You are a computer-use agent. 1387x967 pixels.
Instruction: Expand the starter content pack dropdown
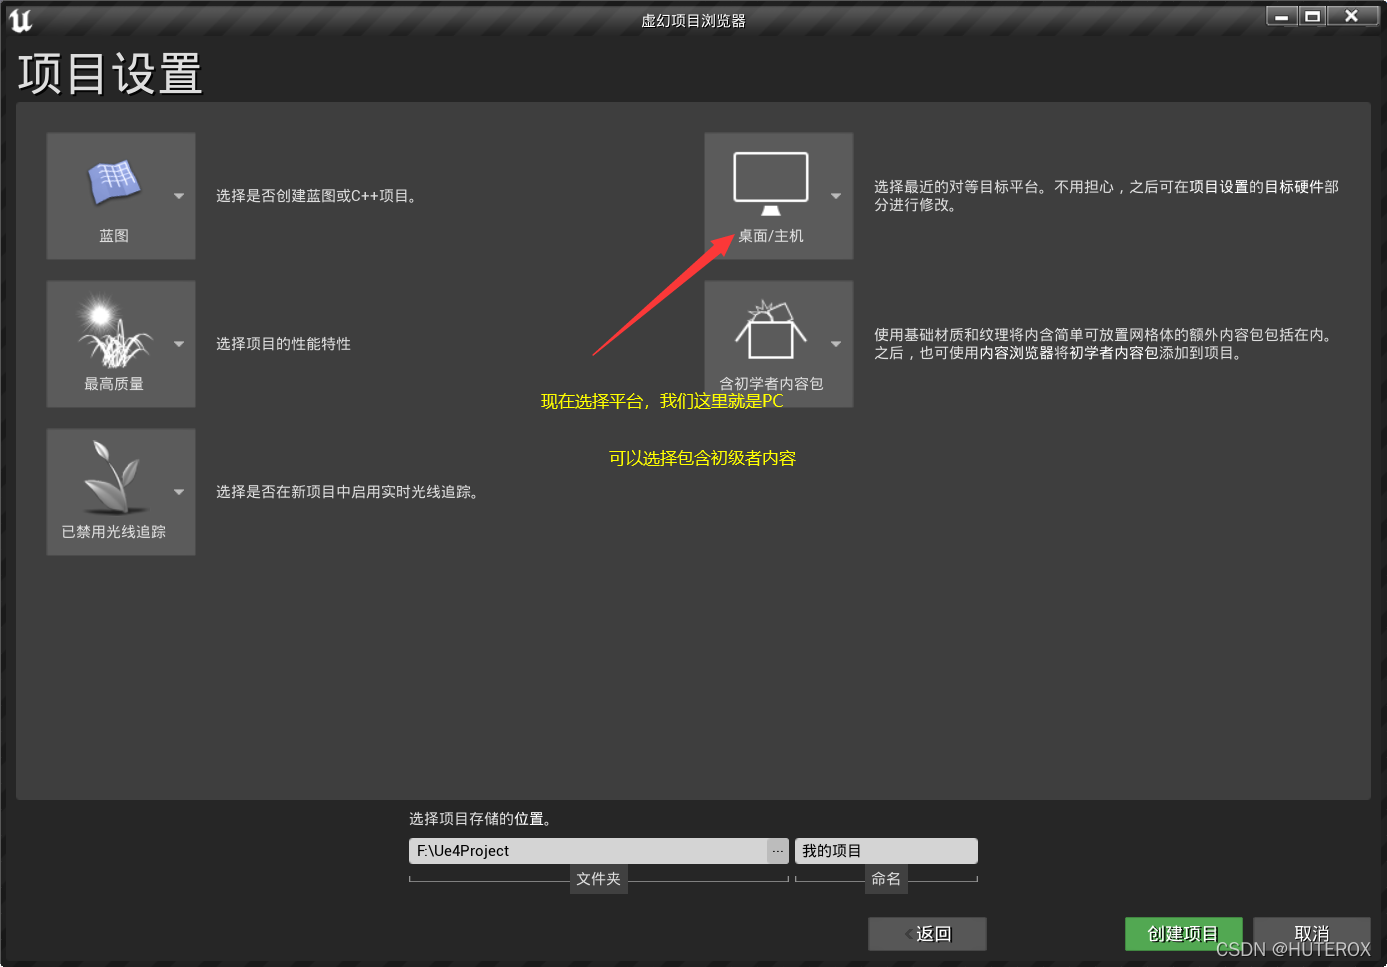[x=836, y=344]
